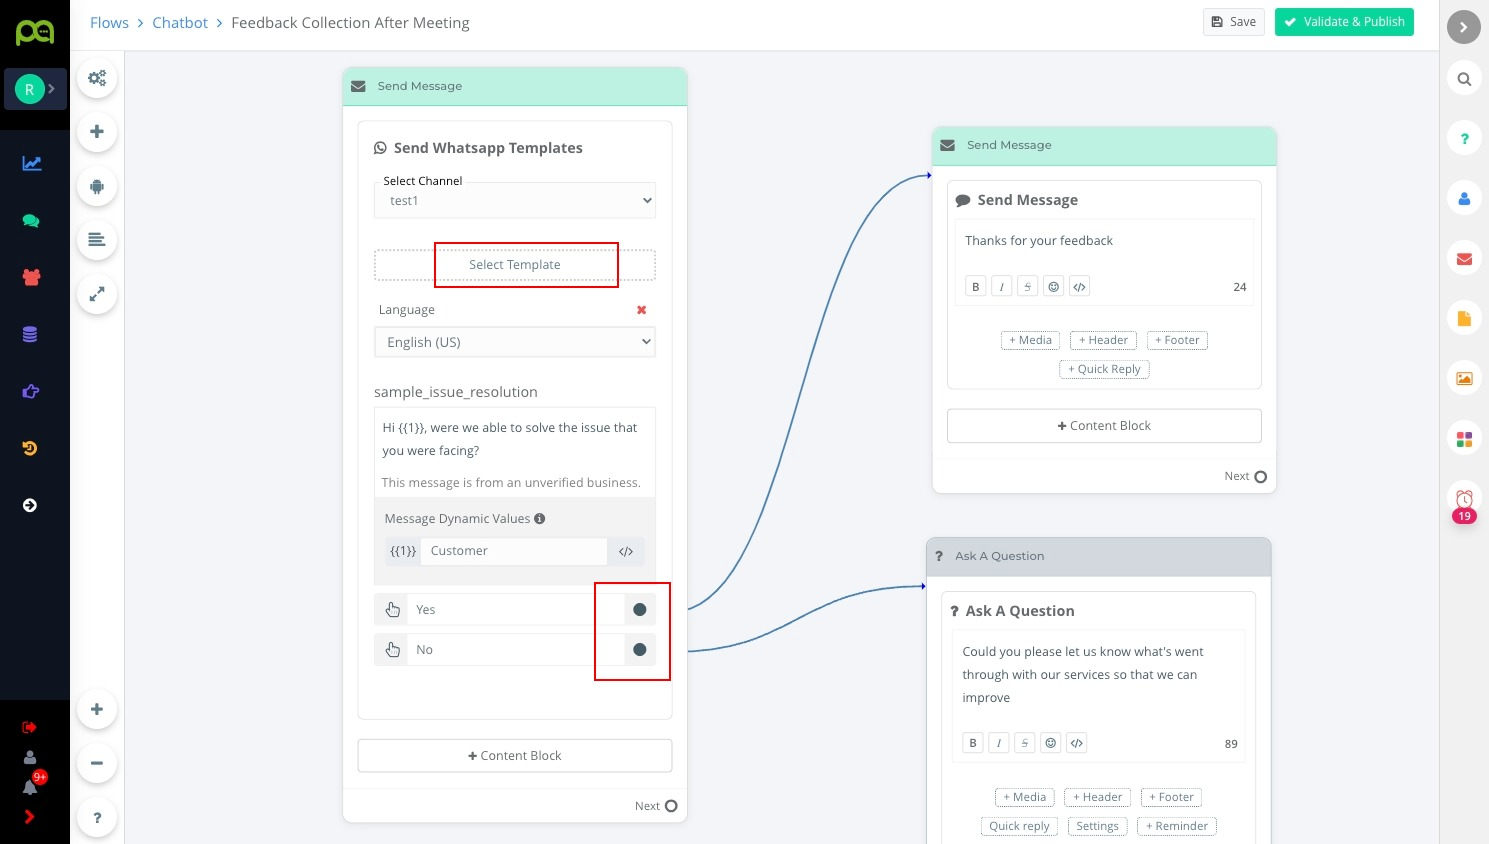The image size is (1489, 844).
Task: Expand the English (US) language dropdown
Action: pos(515,342)
